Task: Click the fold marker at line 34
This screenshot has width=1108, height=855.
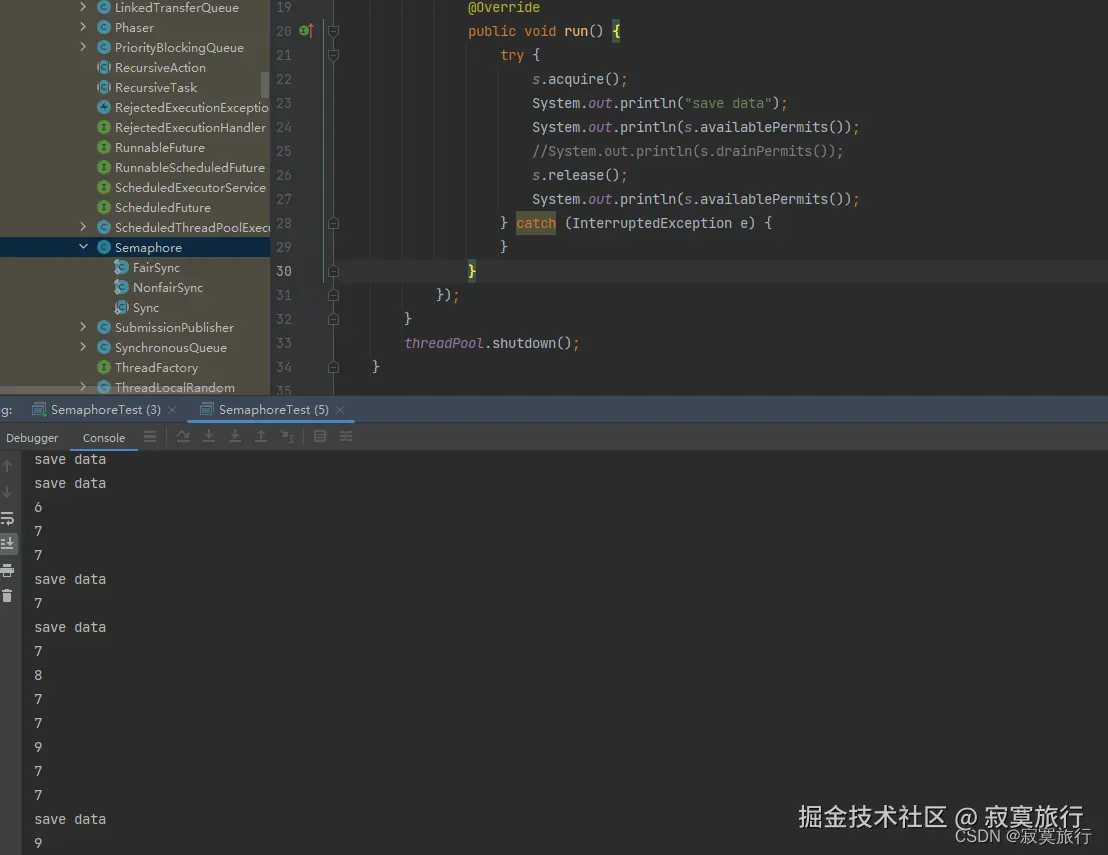Action: point(334,367)
